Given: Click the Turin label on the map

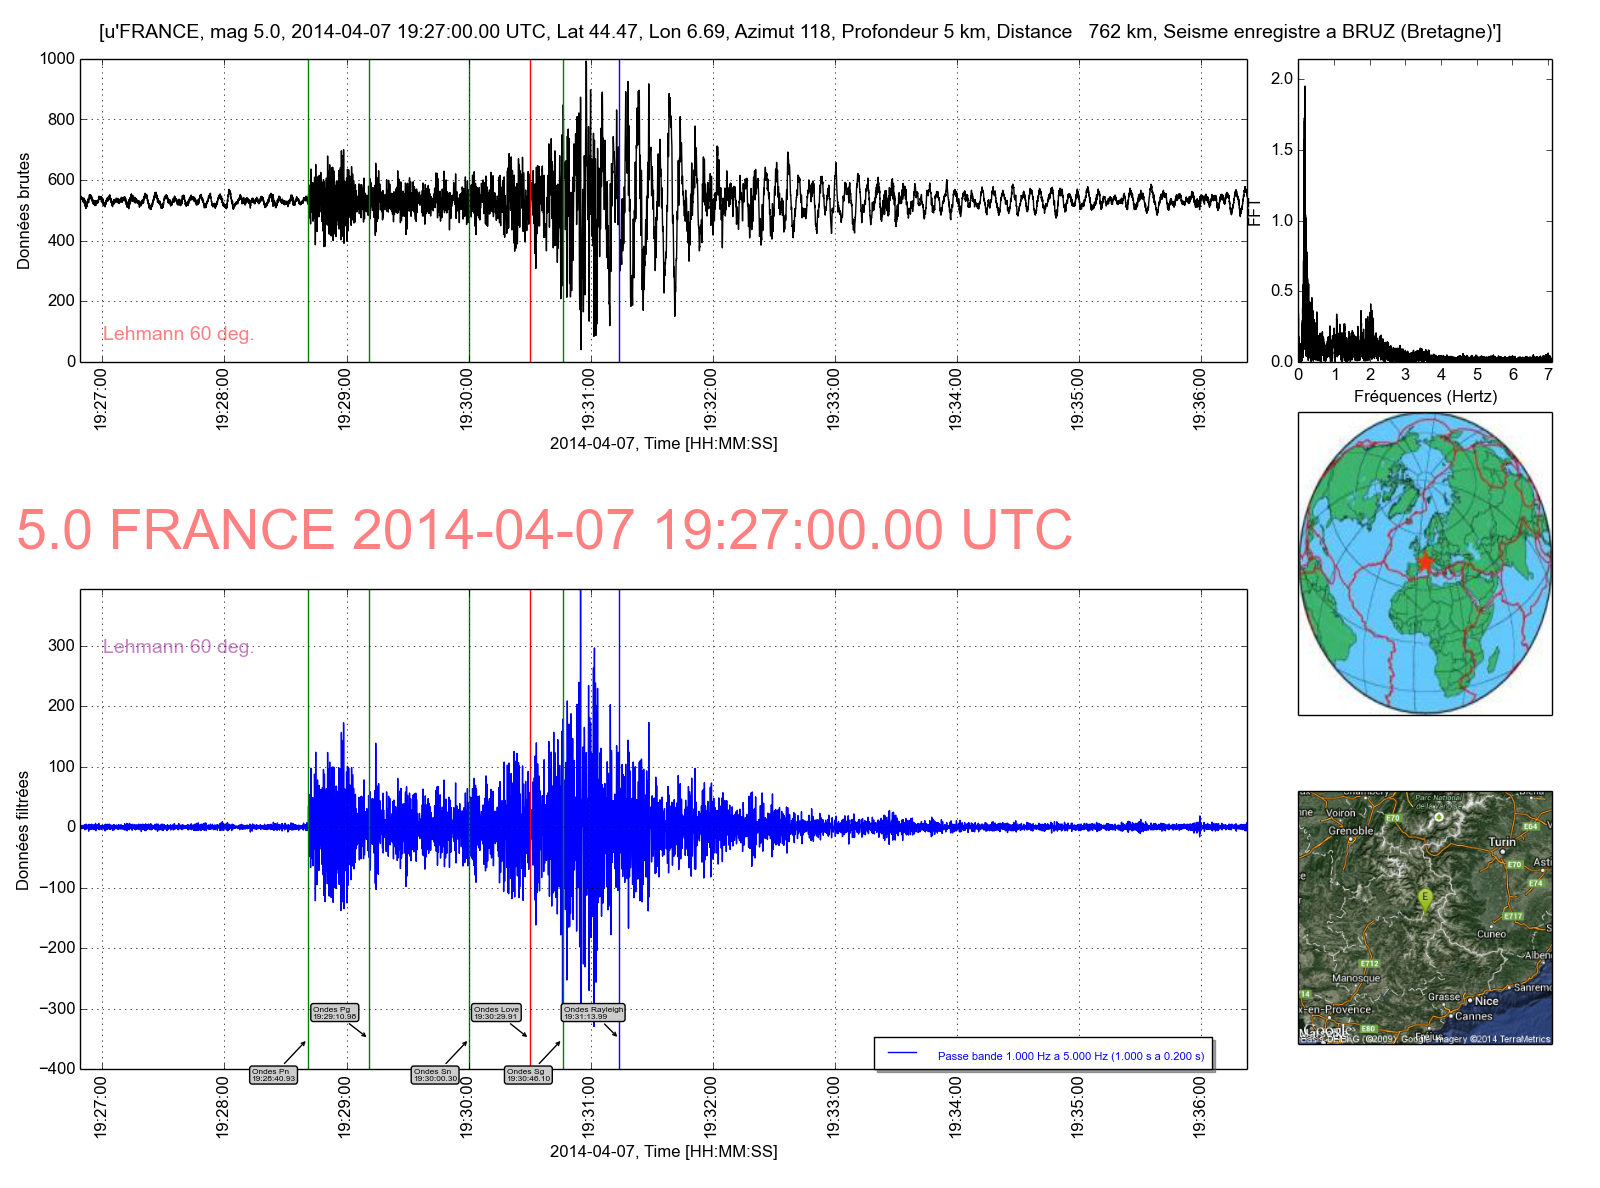Looking at the screenshot, I should pyautogui.click(x=1502, y=842).
